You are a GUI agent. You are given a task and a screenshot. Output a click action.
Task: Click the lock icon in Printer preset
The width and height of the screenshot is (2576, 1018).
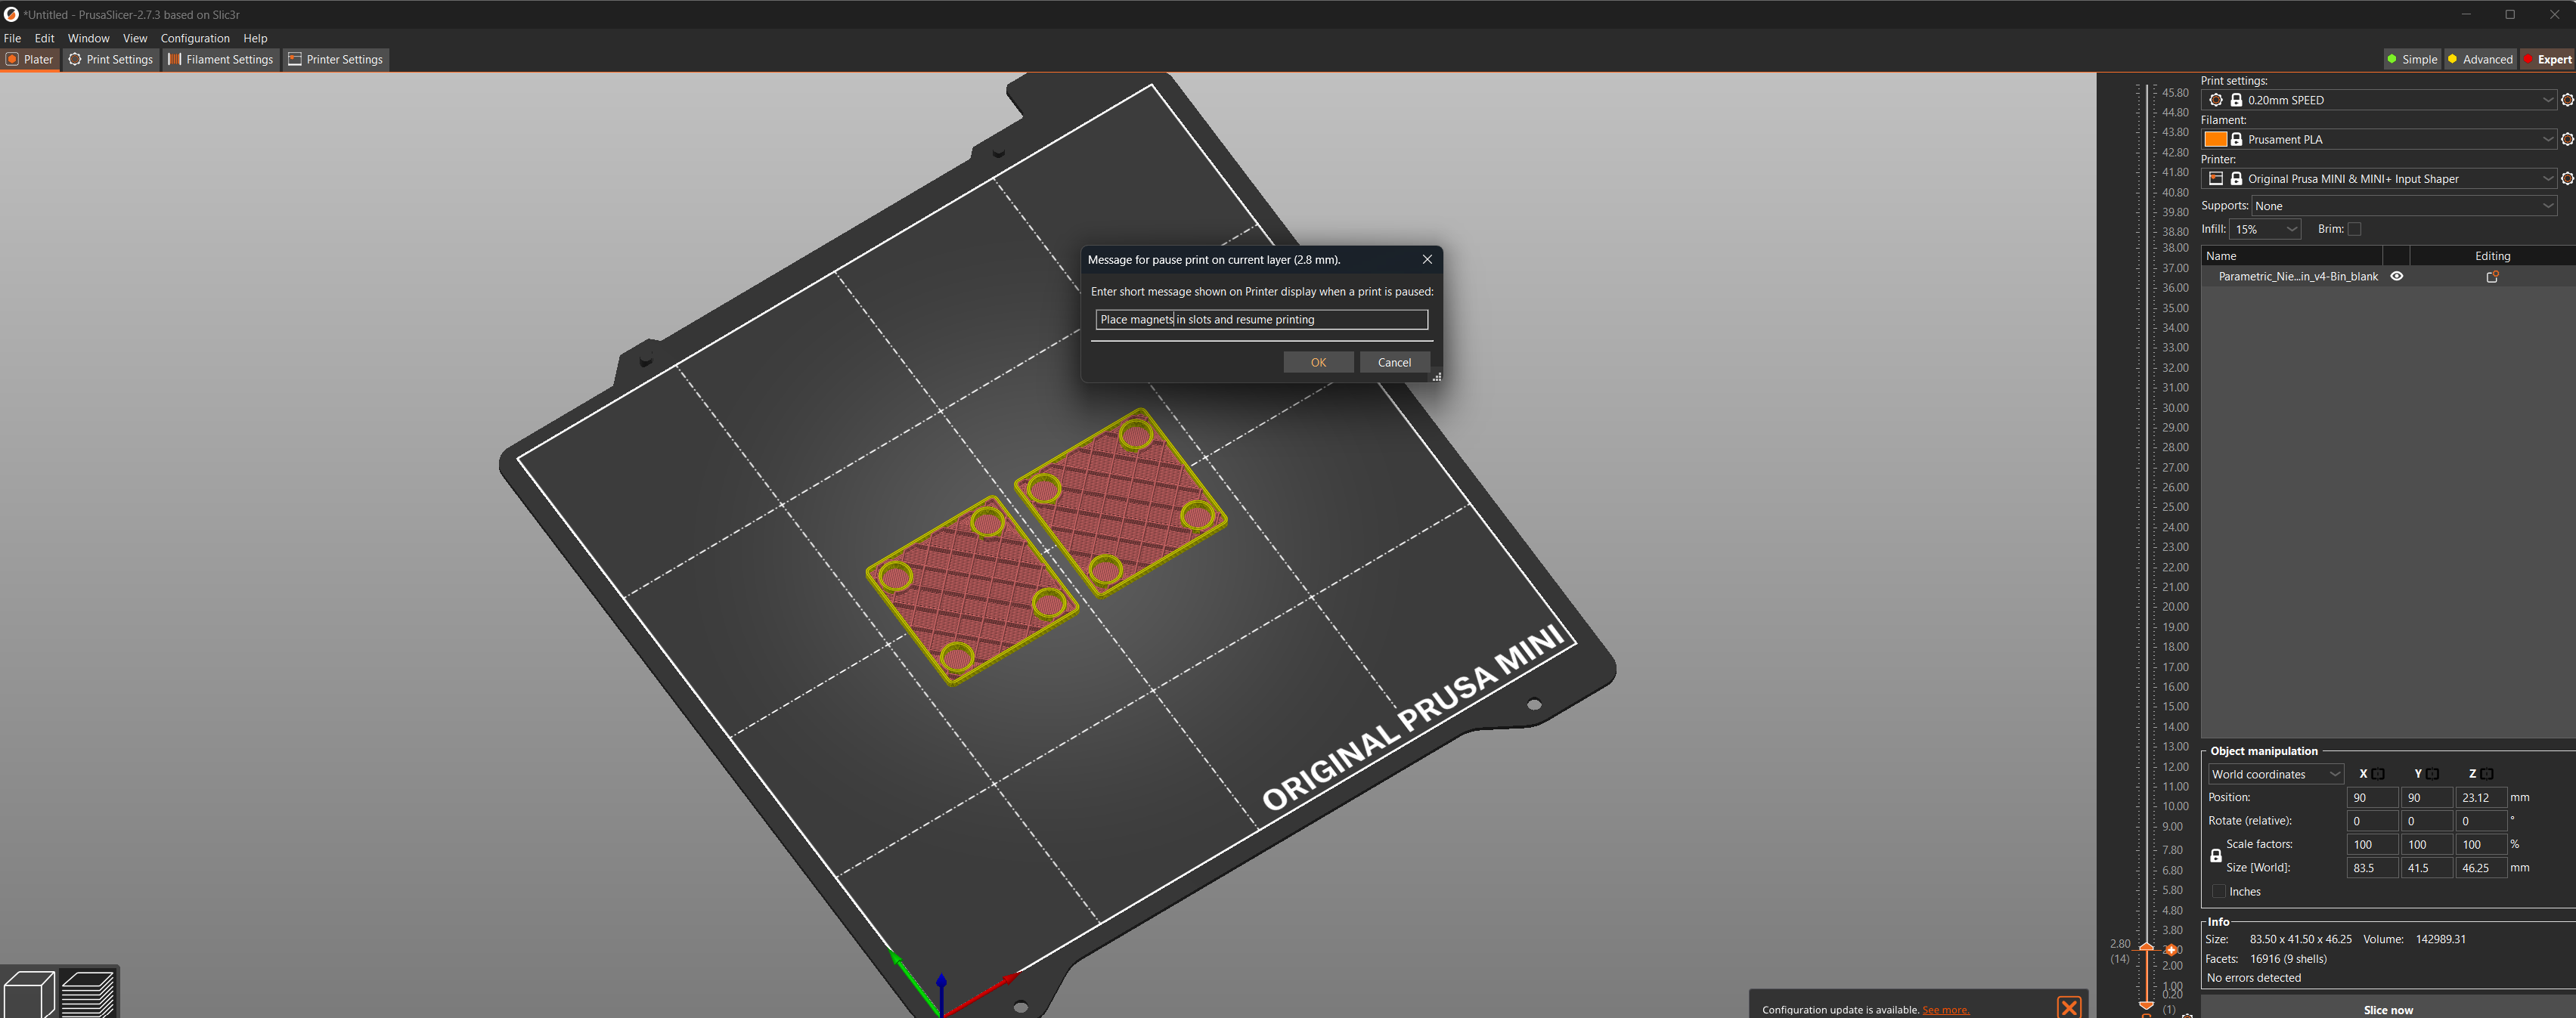click(x=2236, y=178)
